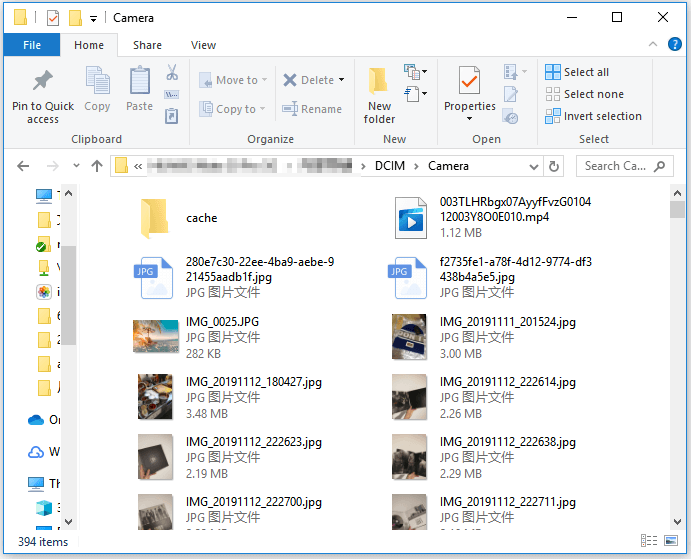
Task: Switch to the View tab
Action: (203, 45)
